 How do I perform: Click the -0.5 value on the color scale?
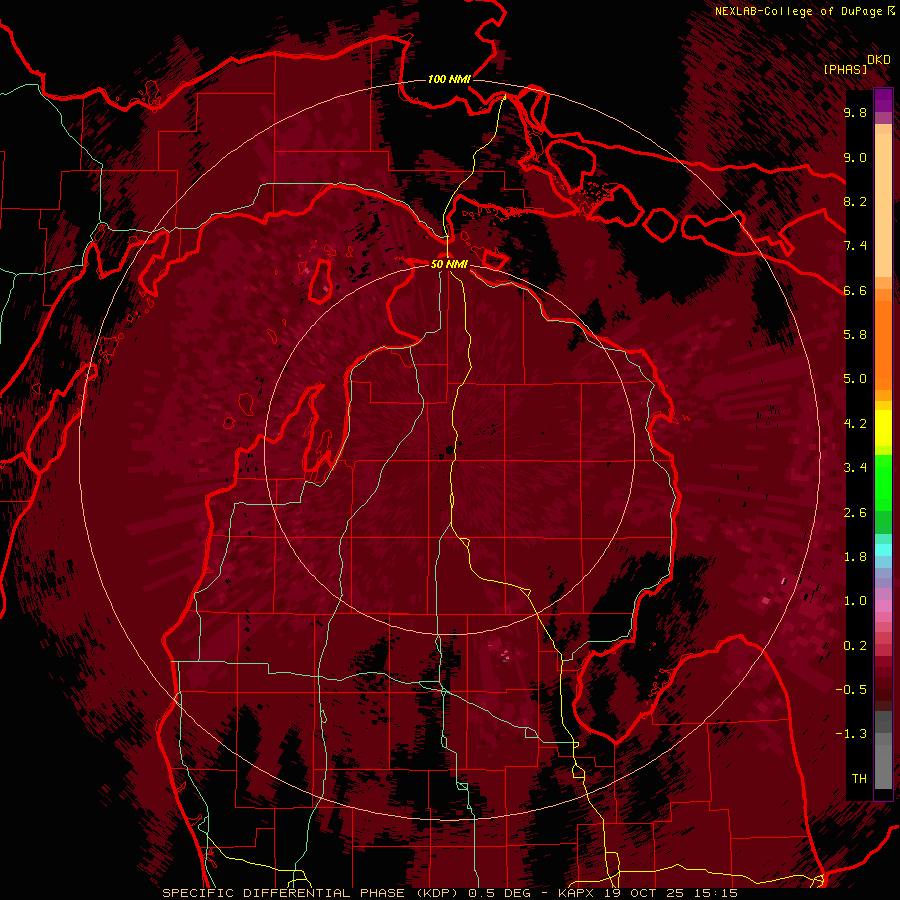tap(851, 690)
